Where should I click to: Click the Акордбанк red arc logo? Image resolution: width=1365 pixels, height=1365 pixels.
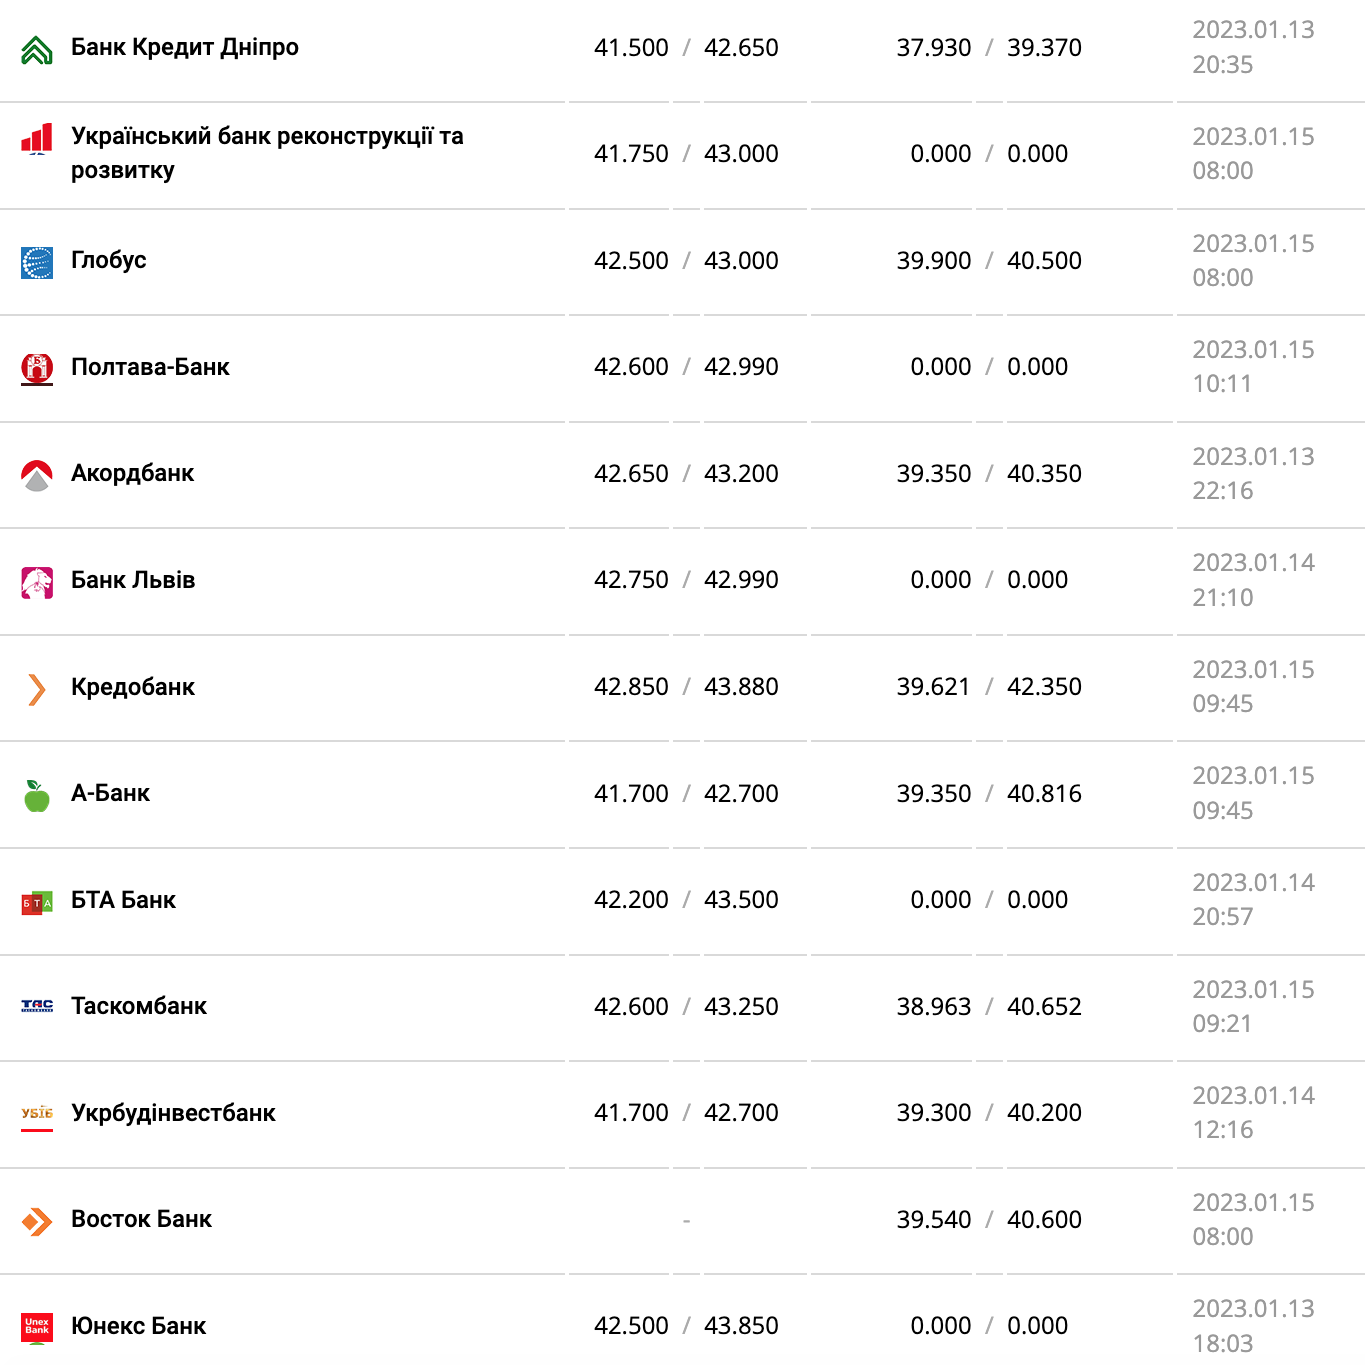[x=37, y=476]
